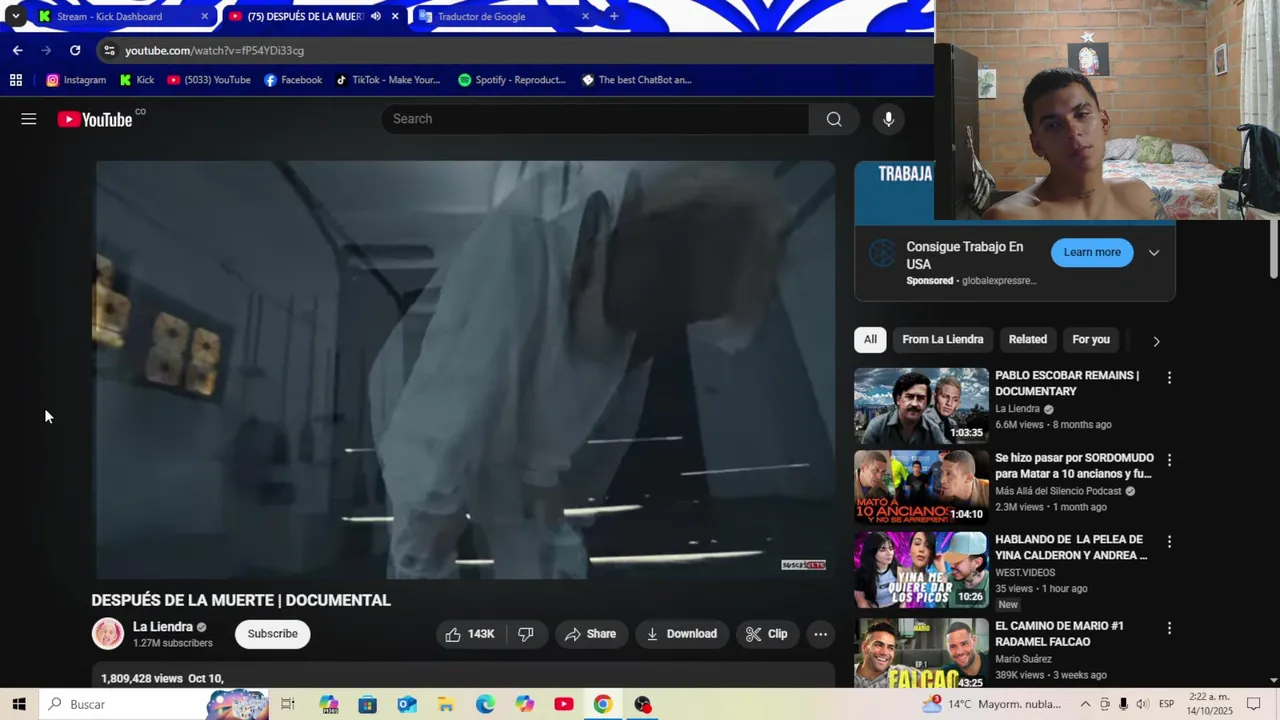Open La Liendra channel avatar
This screenshot has width=1280, height=720.
(x=108, y=634)
